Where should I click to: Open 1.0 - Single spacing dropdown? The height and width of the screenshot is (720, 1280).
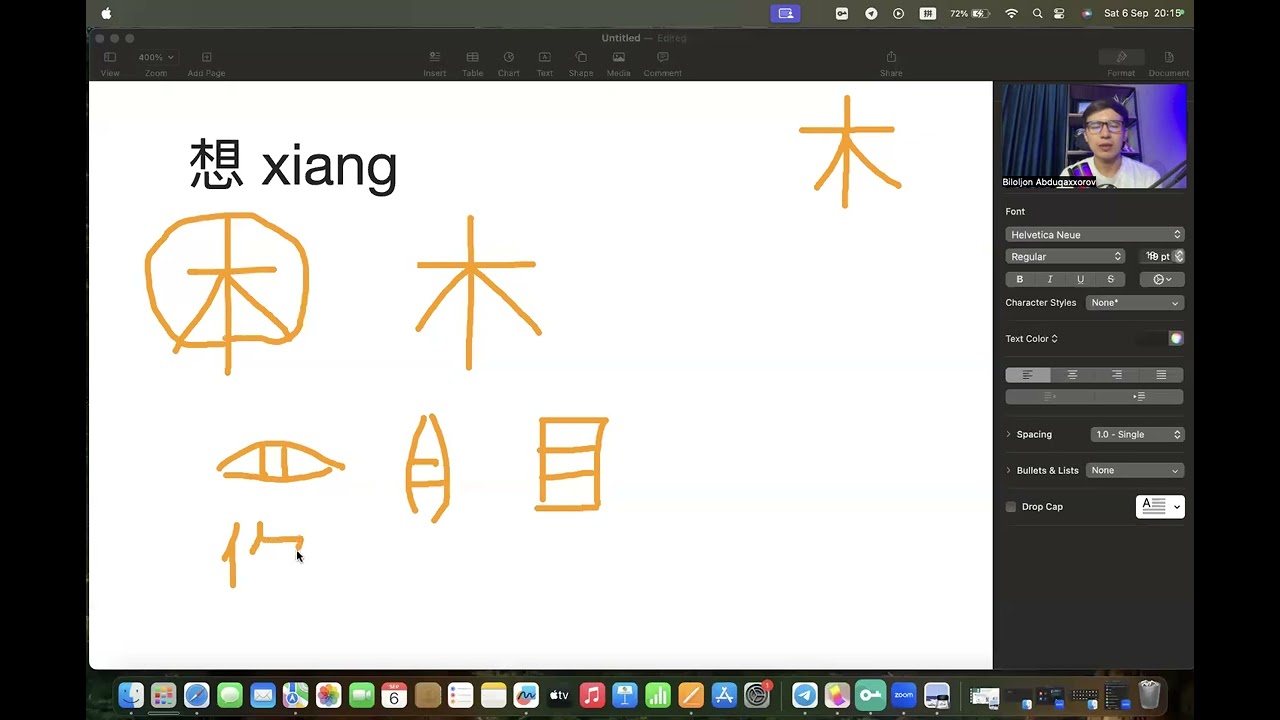click(1137, 434)
